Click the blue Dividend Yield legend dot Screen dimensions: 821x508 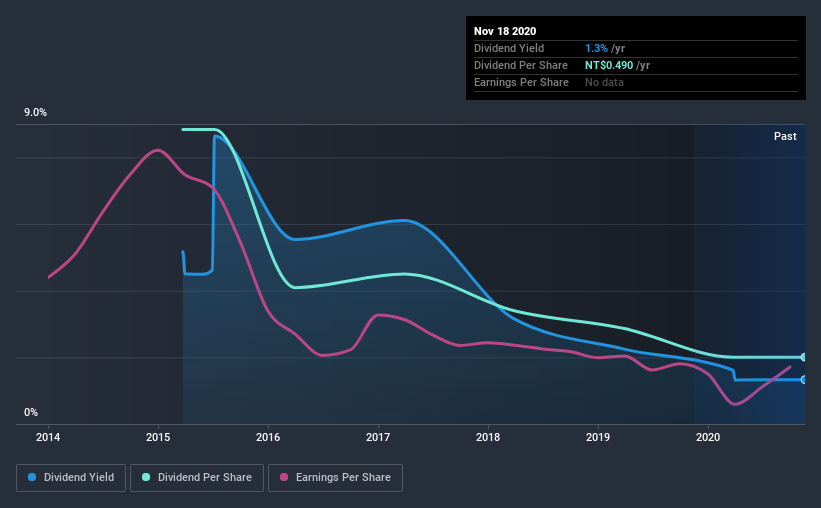point(32,477)
